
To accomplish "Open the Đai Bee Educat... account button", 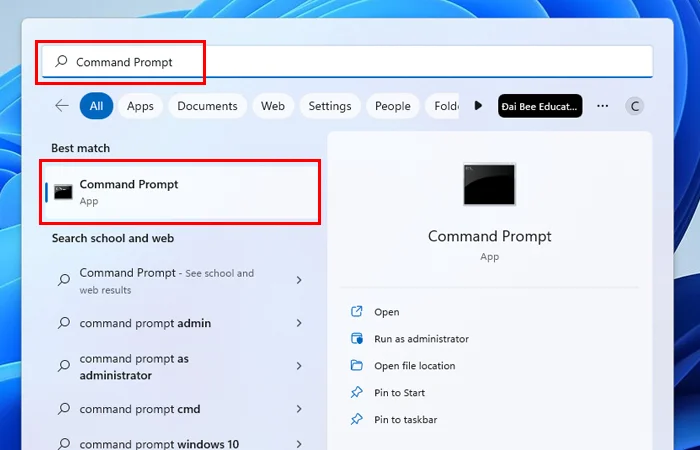I will coord(540,106).
